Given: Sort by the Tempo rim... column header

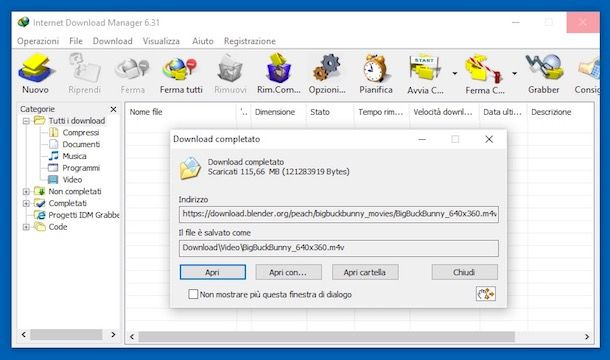Looking at the screenshot, I should pyautogui.click(x=381, y=112).
